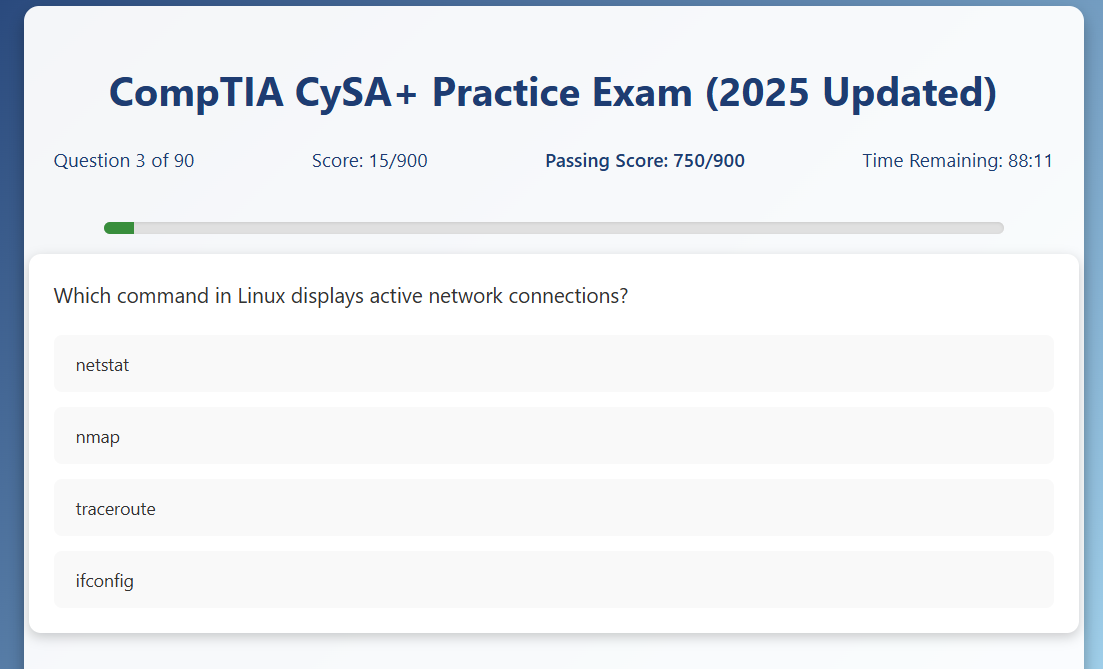This screenshot has height=669, width=1103.
Task: Click the 'Score: 15/900' text
Action: tap(369, 161)
